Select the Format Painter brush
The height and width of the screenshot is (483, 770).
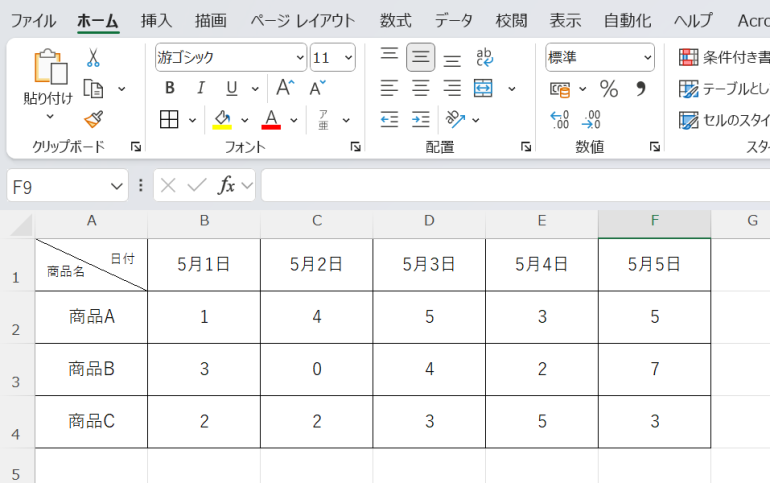click(93, 119)
